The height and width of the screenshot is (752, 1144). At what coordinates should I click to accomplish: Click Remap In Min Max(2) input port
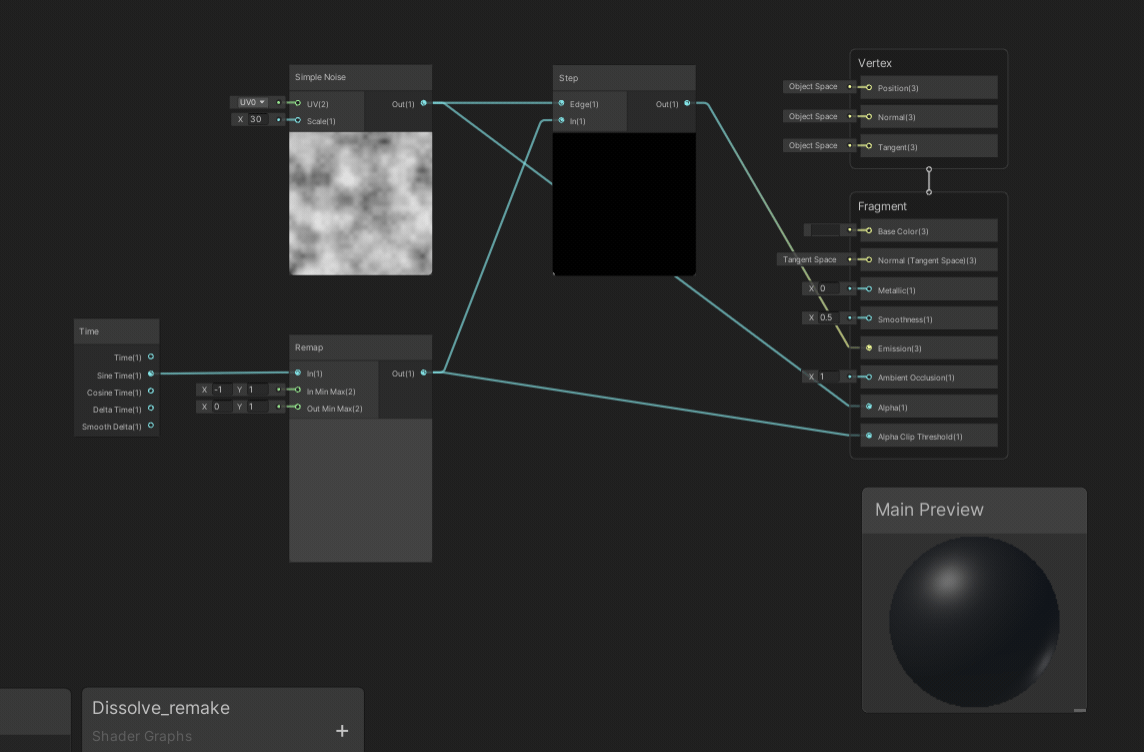pos(298,389)
